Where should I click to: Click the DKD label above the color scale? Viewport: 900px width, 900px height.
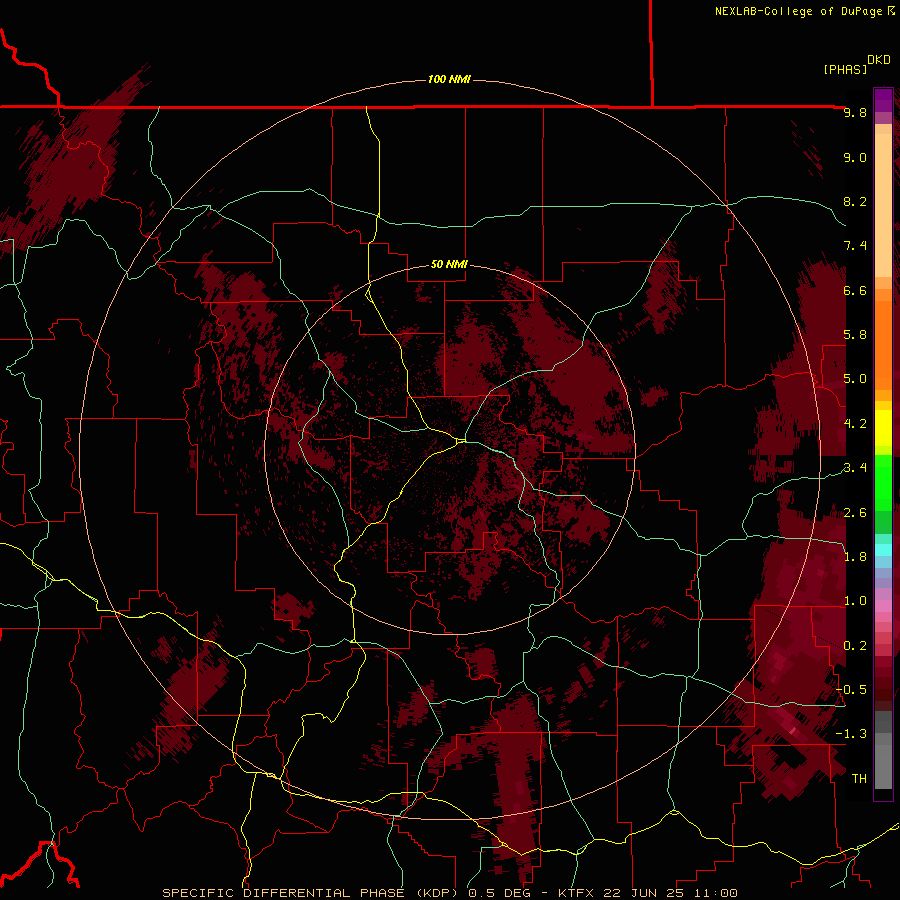(x=879, y=60)
